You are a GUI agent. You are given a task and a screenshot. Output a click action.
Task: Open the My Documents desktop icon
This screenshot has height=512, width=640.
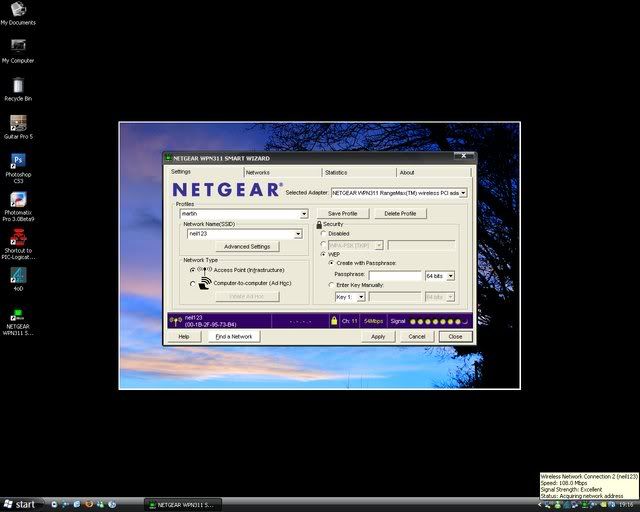18,10
